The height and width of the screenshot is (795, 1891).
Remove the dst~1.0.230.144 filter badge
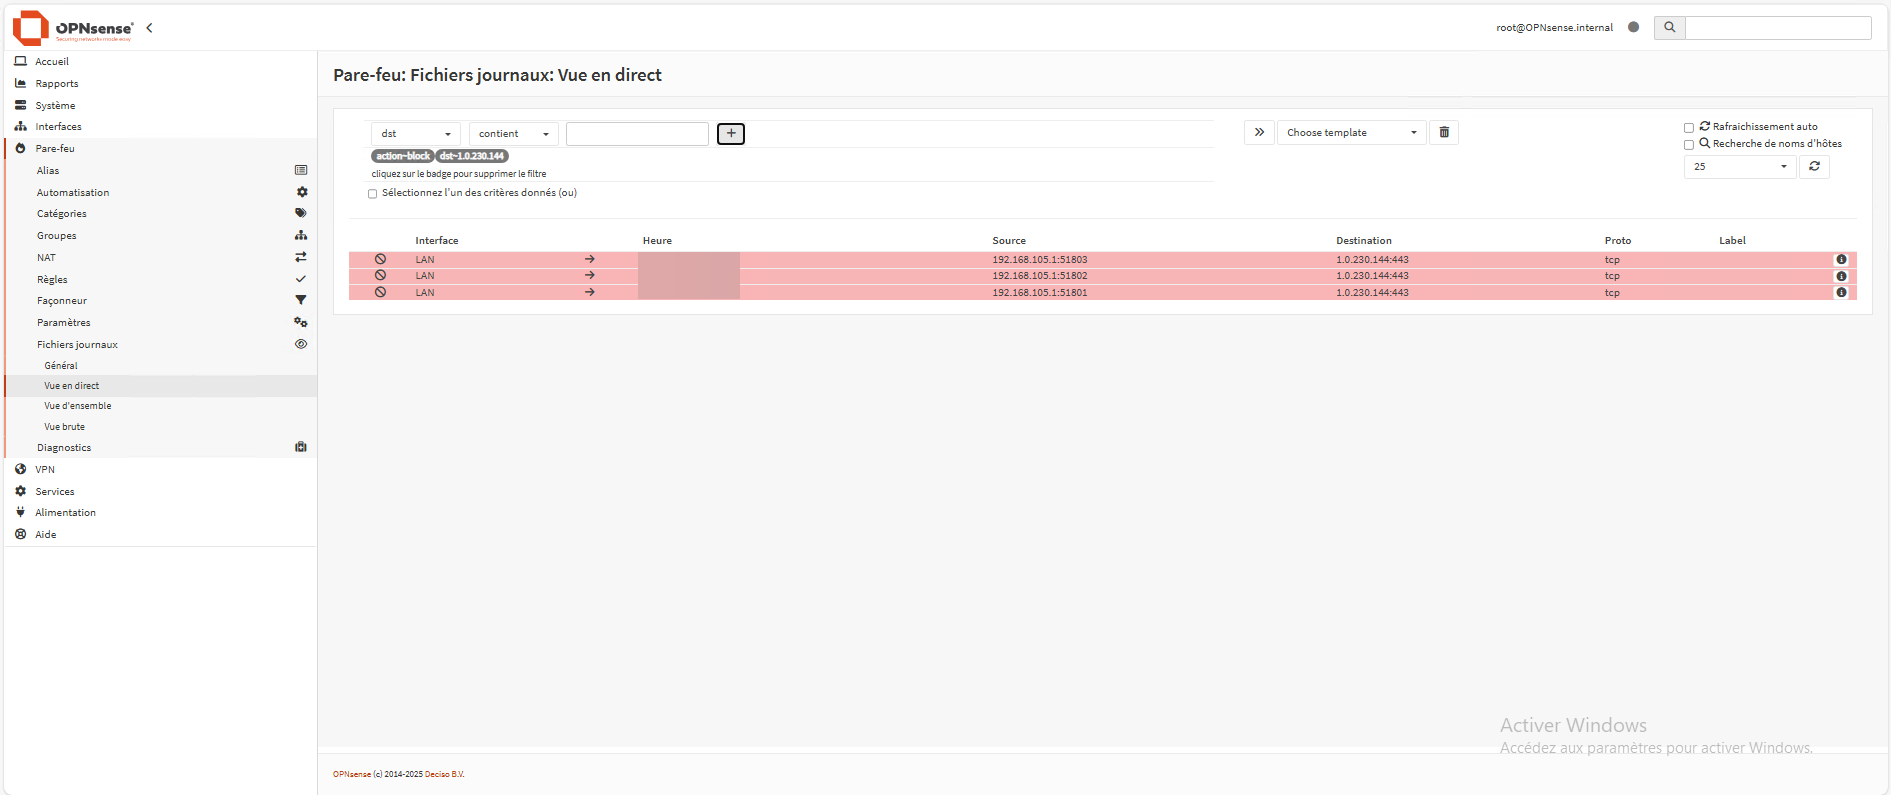pos(472,156)
